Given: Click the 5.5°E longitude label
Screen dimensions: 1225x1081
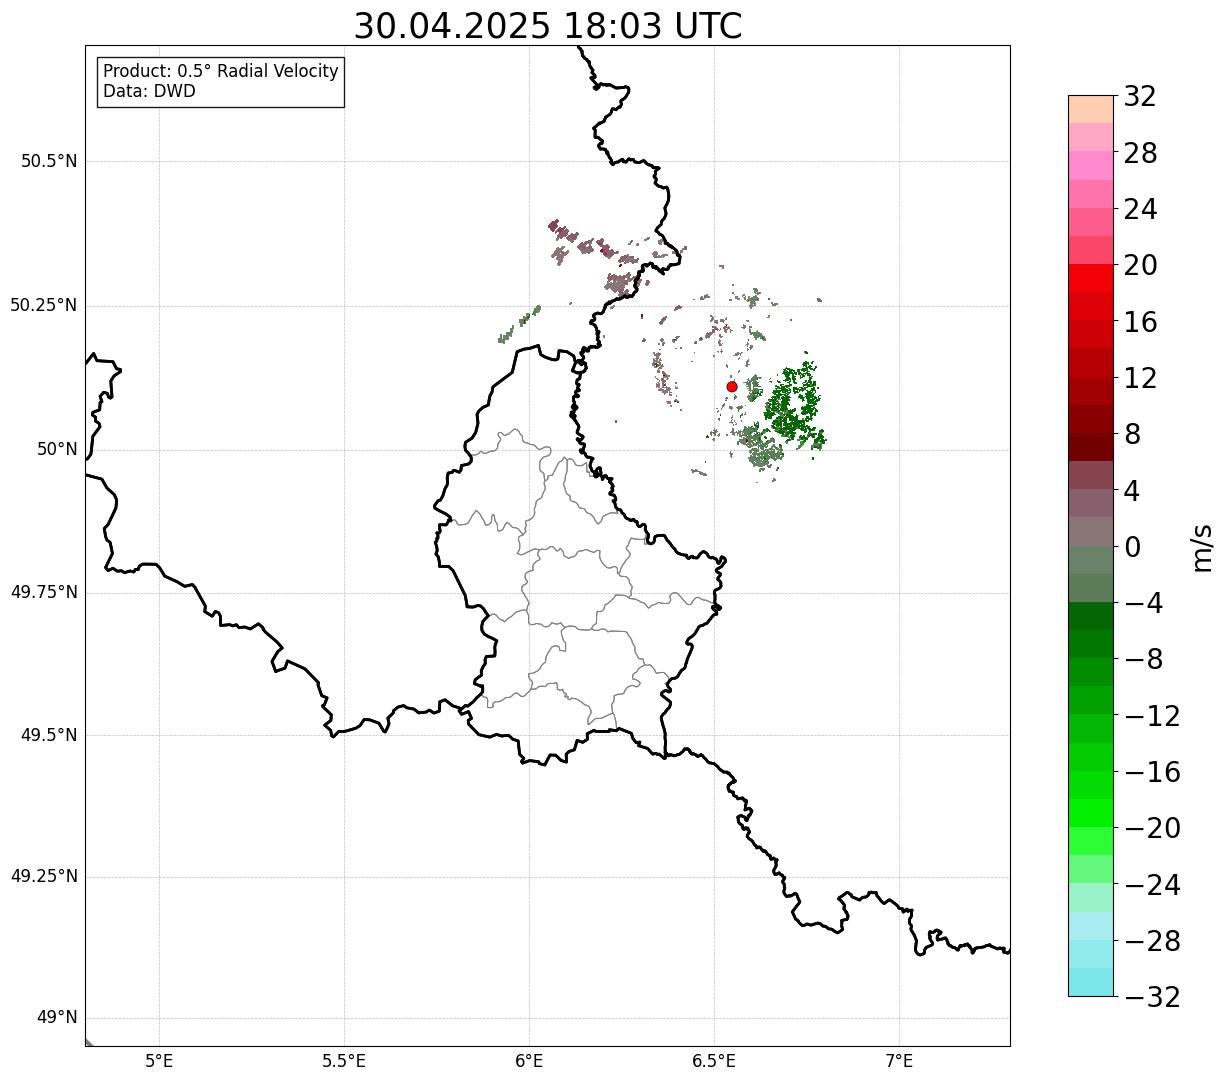Looking at the screenshot, I should pyautogui.click(x=344, y=1061).
